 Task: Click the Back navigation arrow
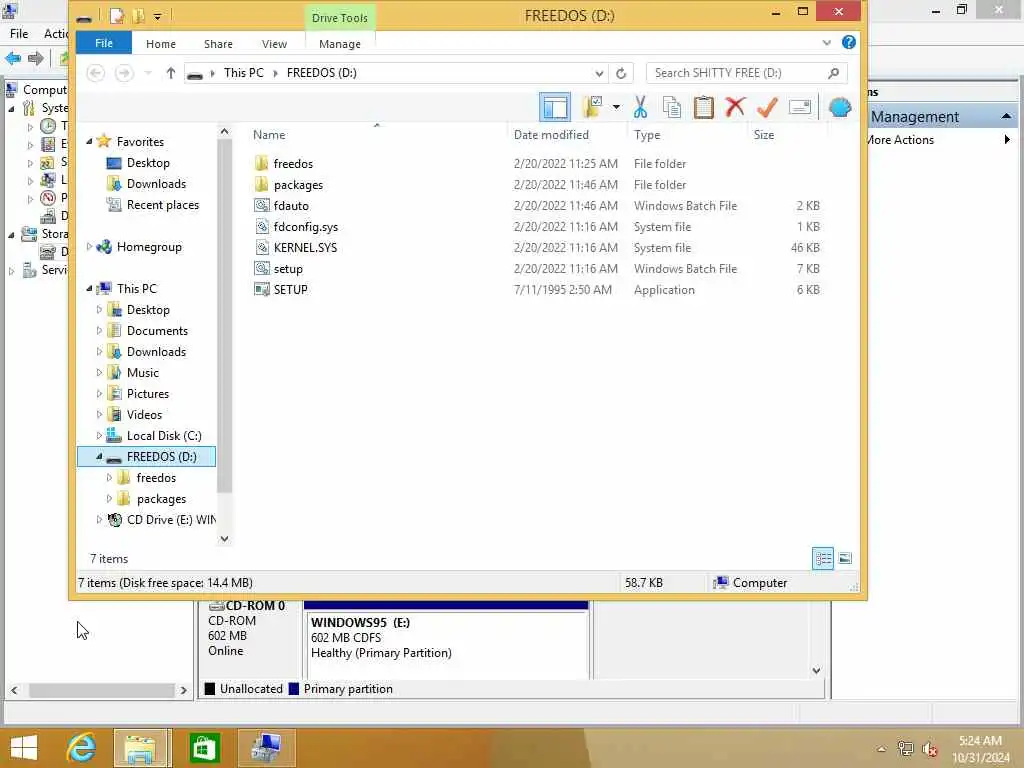pyautogui.click(x=95, y=73)
